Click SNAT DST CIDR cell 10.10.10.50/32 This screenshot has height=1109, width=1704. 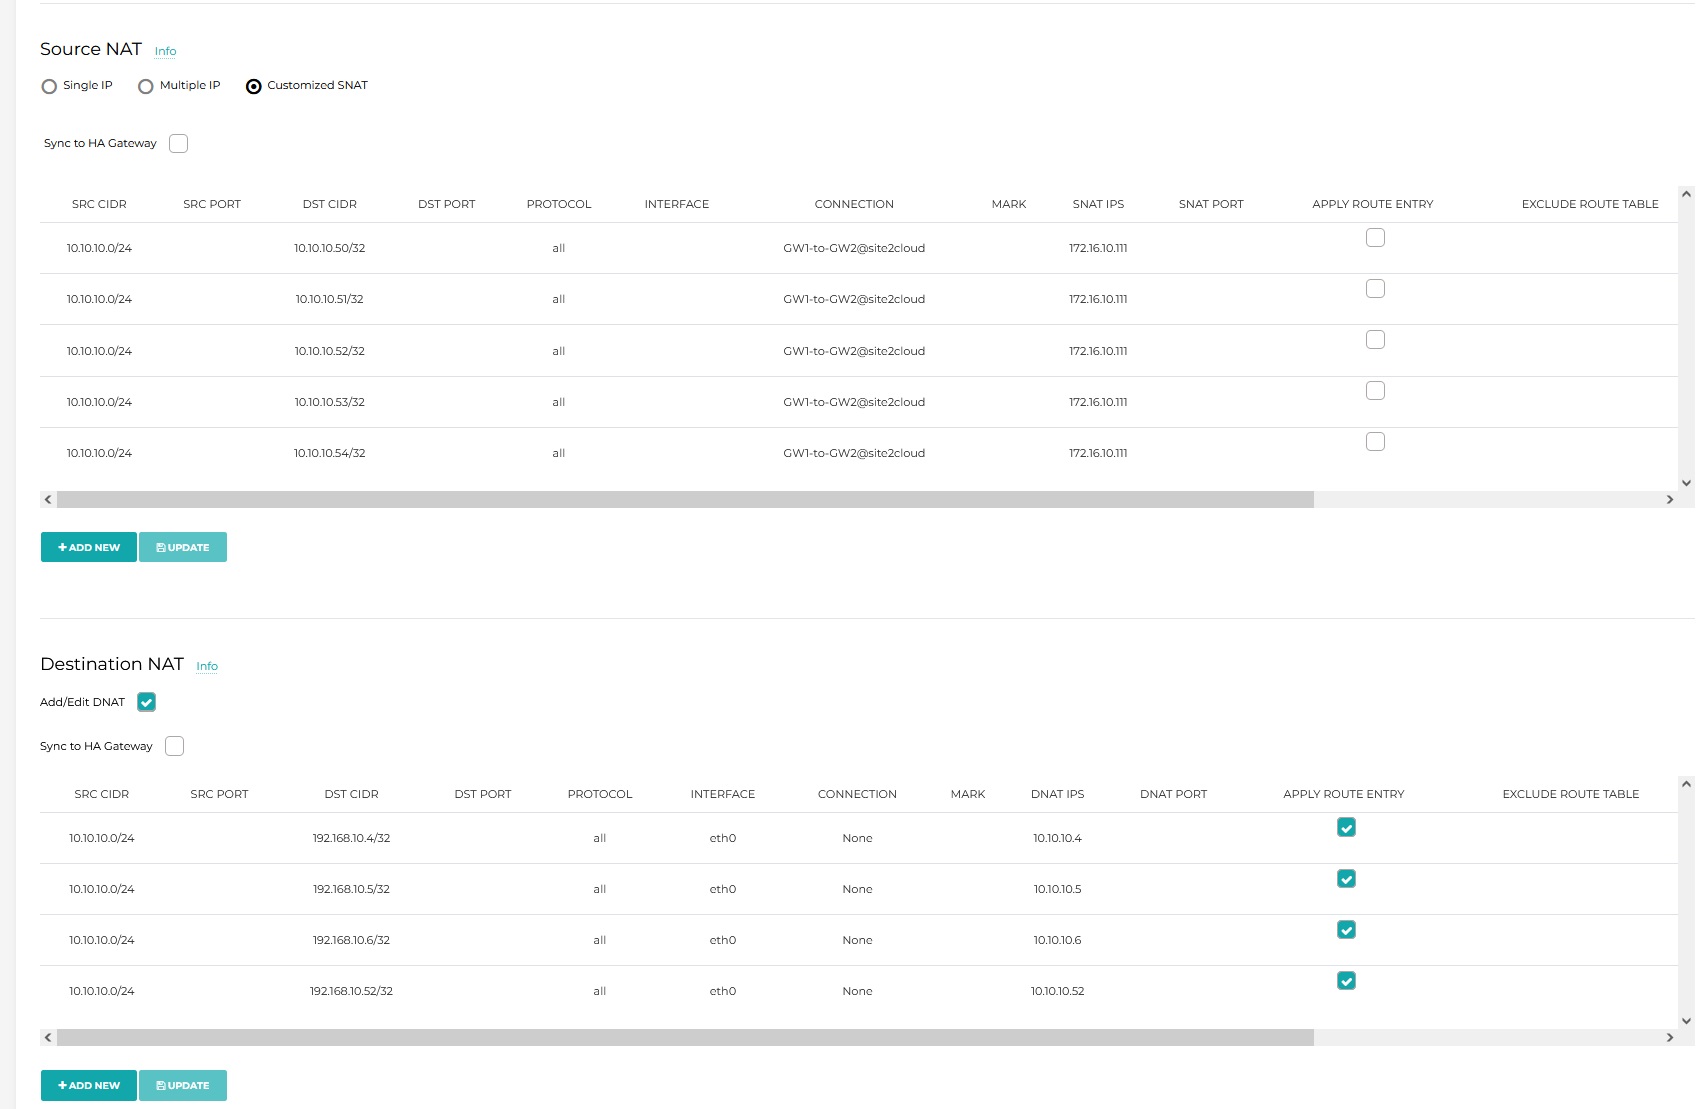point(330,248)
